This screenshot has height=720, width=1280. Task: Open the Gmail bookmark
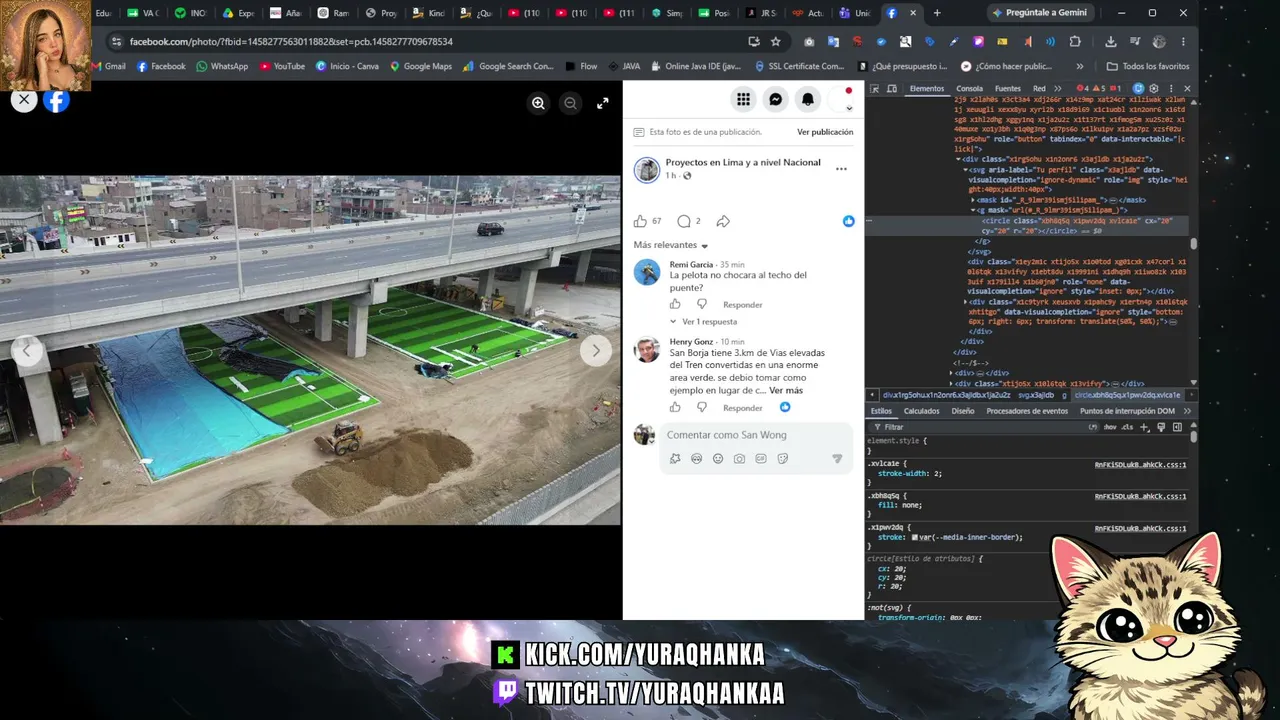(109, 66)
